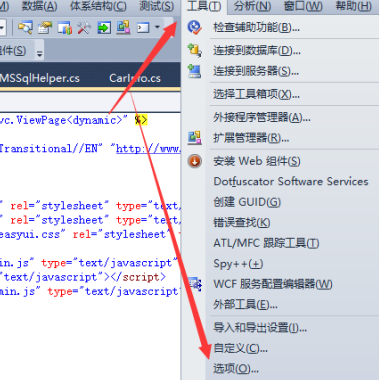Open 外部工具(E) dialog
The height and width of the screenshot is (380, 379).
pos(245,304)
